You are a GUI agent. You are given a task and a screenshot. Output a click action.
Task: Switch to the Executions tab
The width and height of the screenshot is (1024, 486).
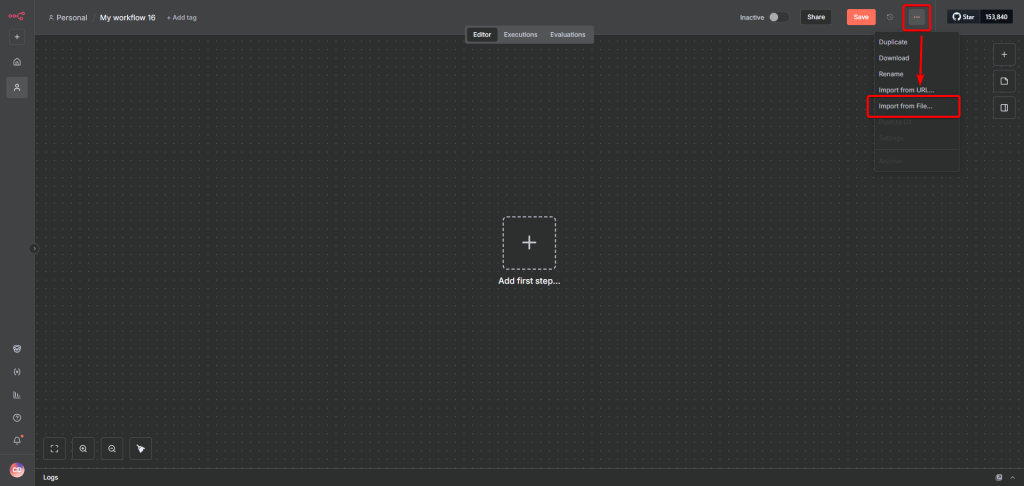tap(520, 35)
